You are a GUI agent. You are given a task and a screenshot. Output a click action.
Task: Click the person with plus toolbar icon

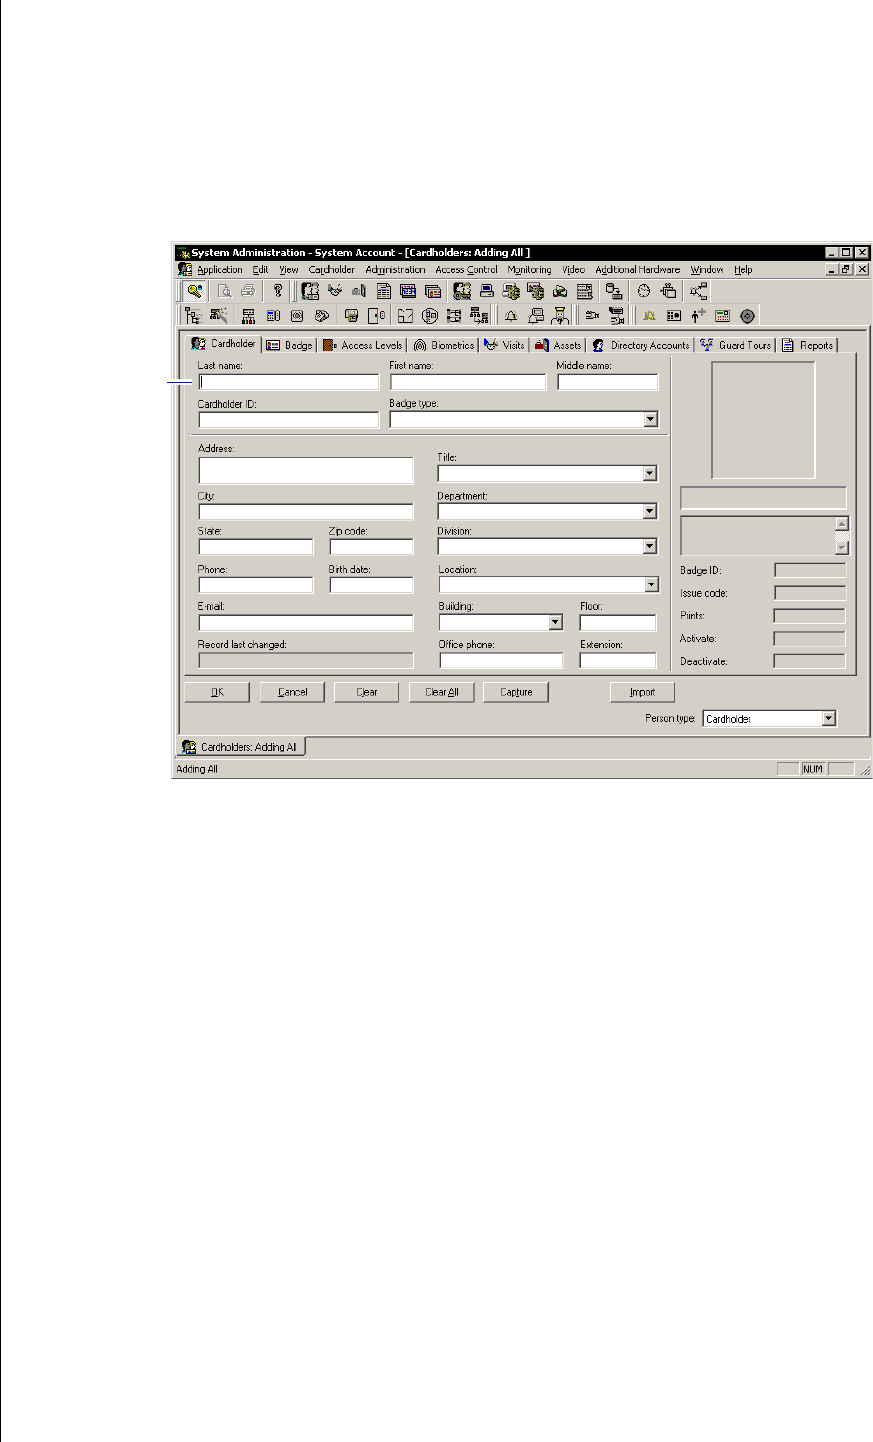(x=698, y=316)
